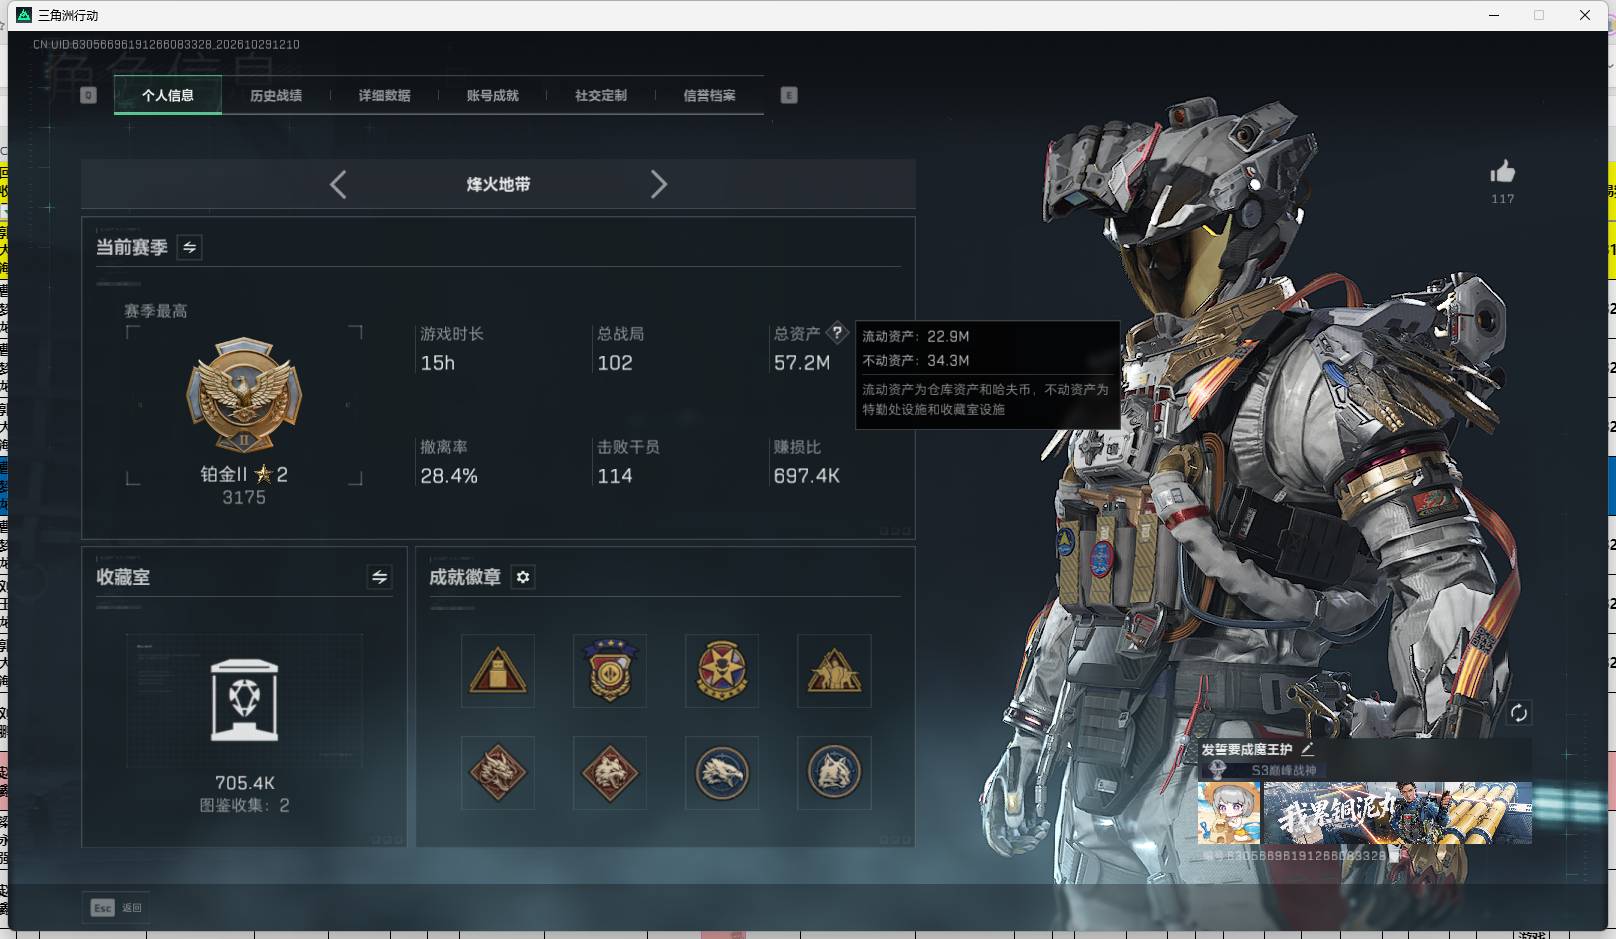
Task: Select the red dragon diamond badge
Action: tap(498, 773)
